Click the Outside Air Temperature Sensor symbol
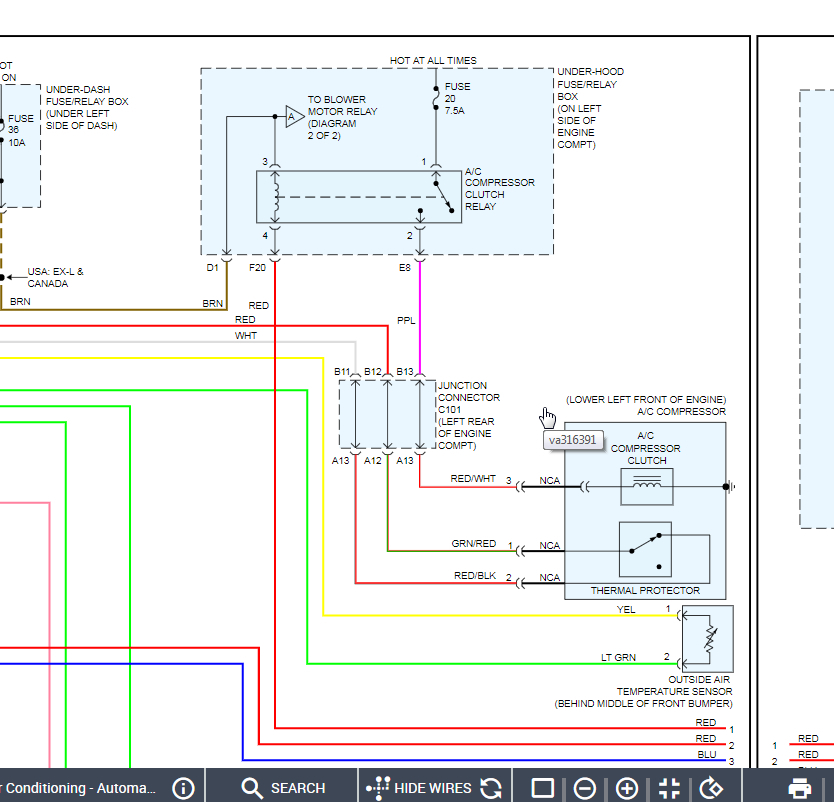This screenshot has height=802, width=834. [x=708, y=639]
